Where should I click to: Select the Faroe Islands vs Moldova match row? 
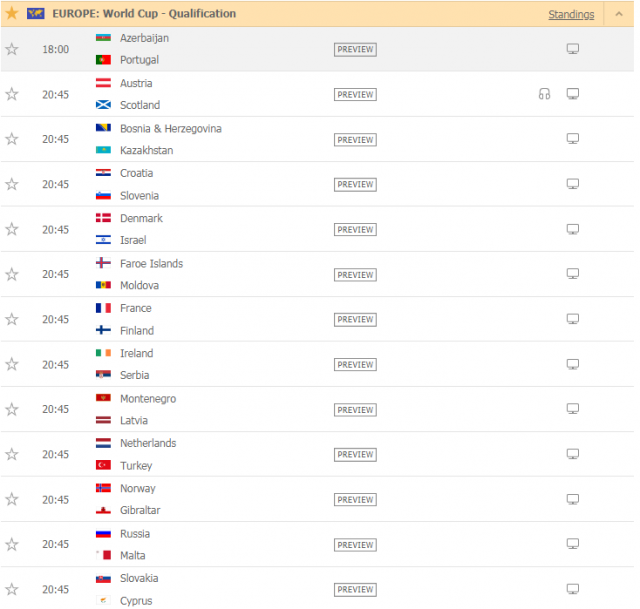coord(250,274)
